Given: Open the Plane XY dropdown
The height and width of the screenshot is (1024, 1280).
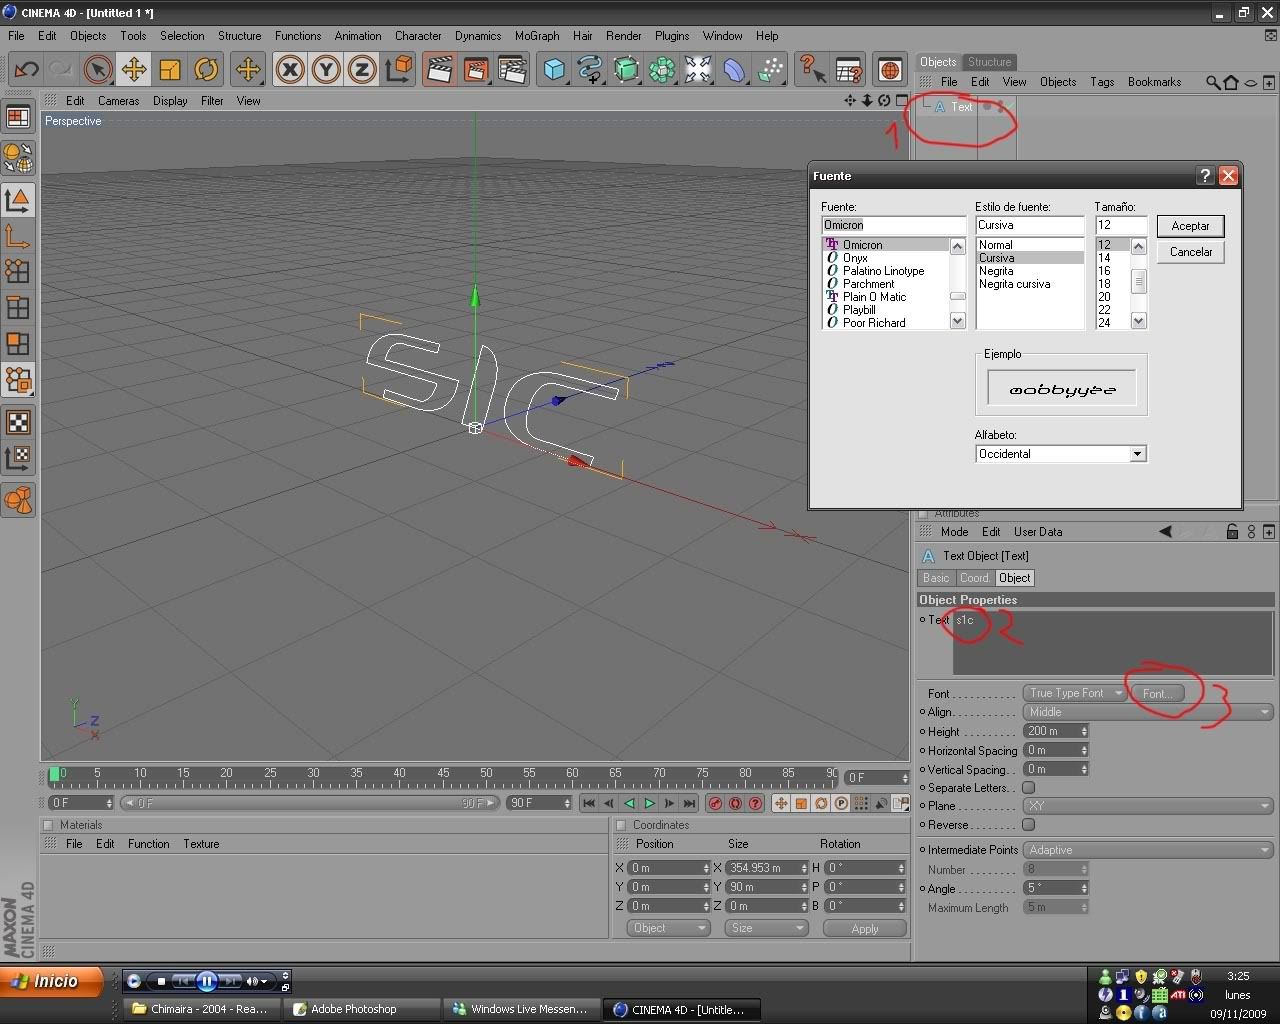Looking at the screenshot, I should (1148, 806).
